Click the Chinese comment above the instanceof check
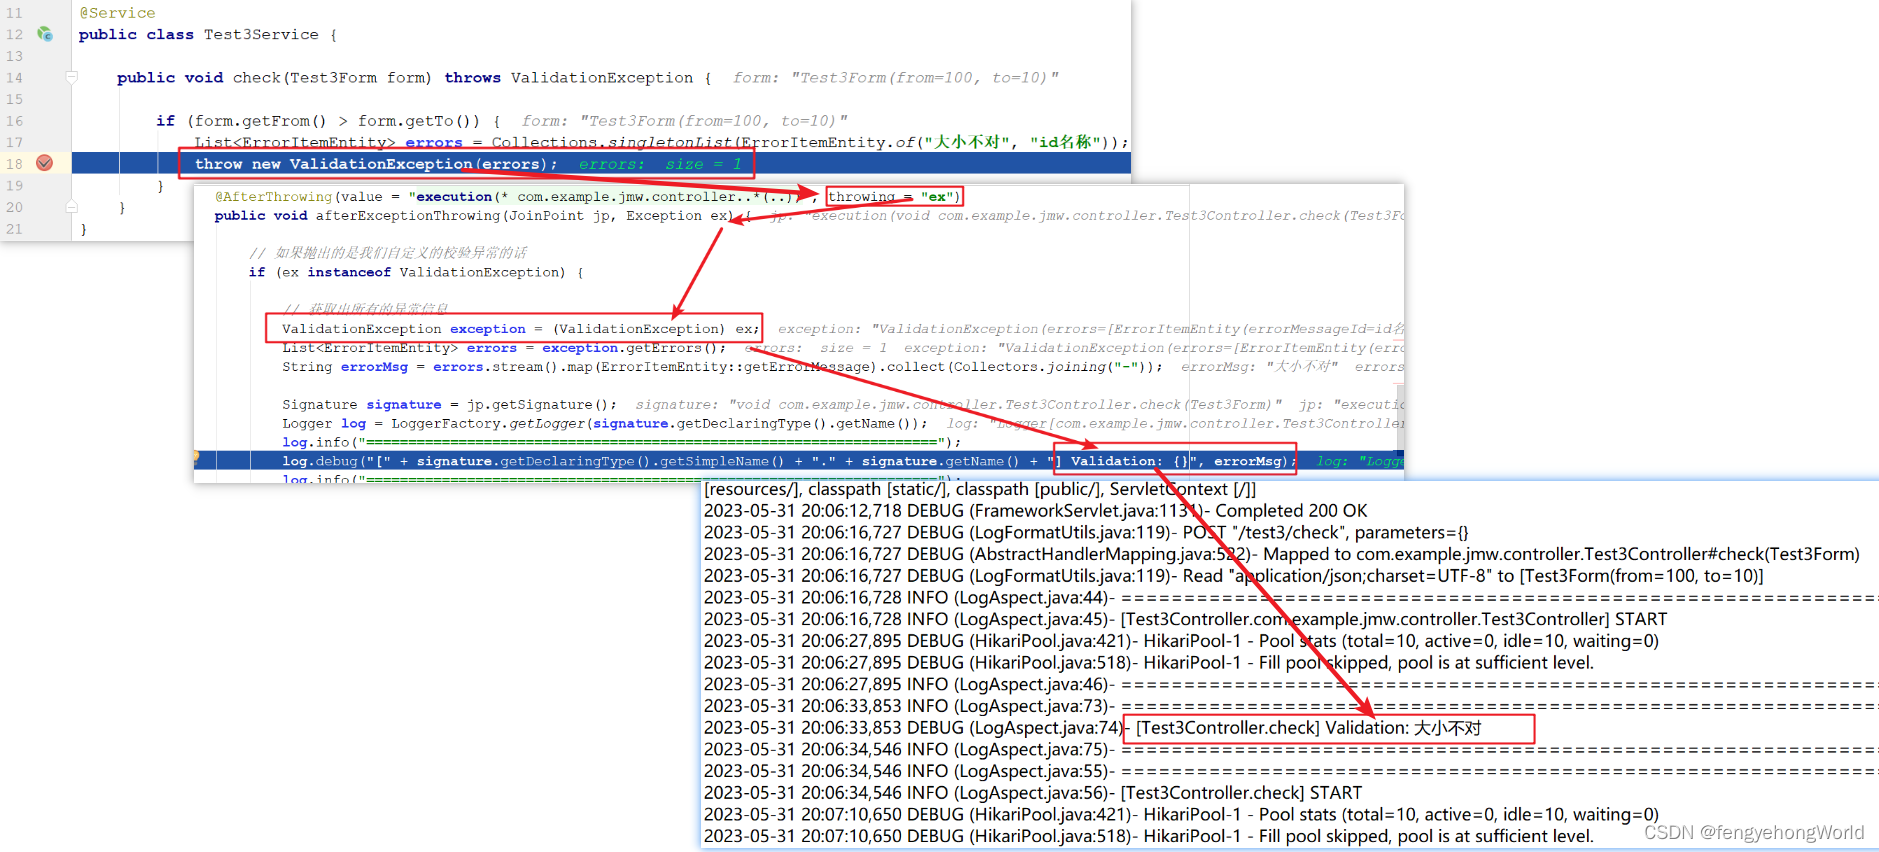Image resolution: width=1879 pixels, height=852 pixels. [x=388, y=253]
